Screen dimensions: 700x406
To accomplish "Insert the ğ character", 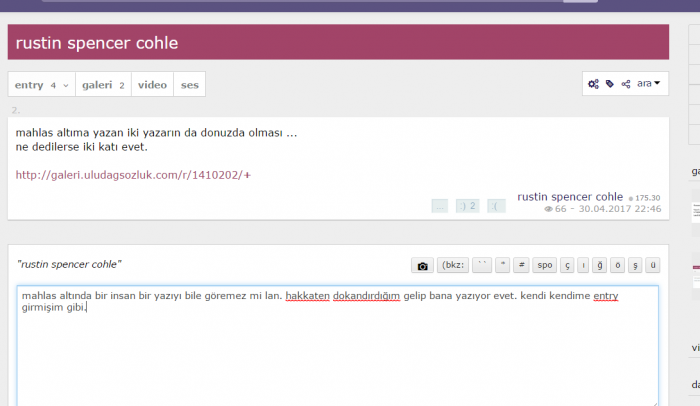I will click(x=600, y=266).
